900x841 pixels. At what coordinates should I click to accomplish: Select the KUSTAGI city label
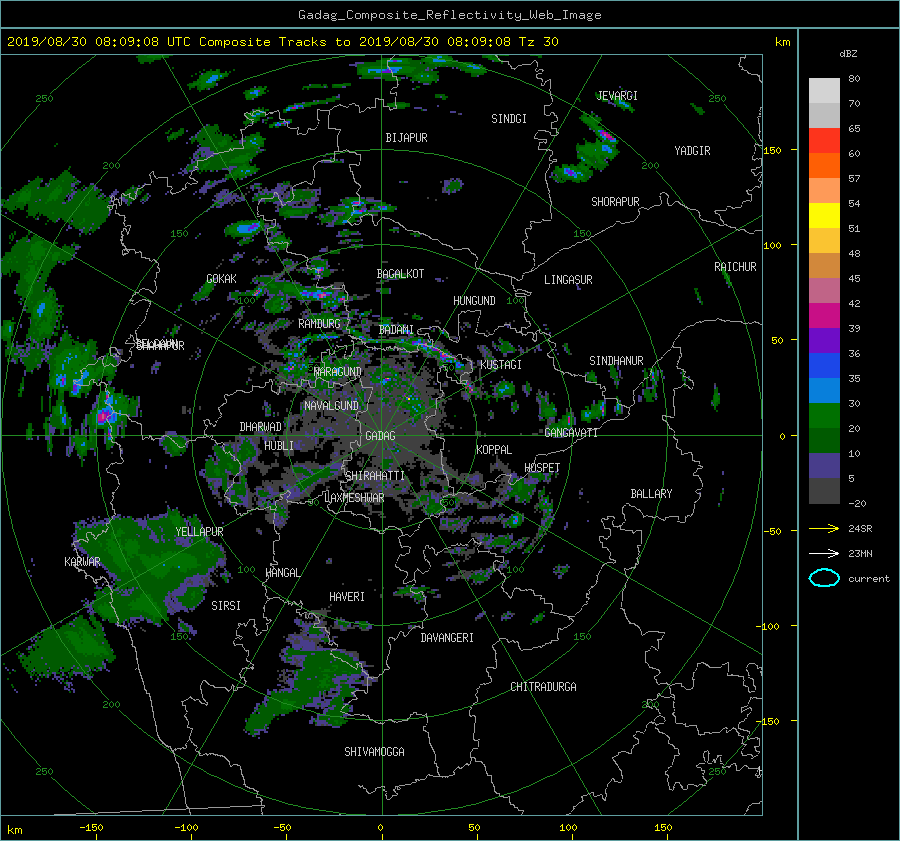click(501, 365)
